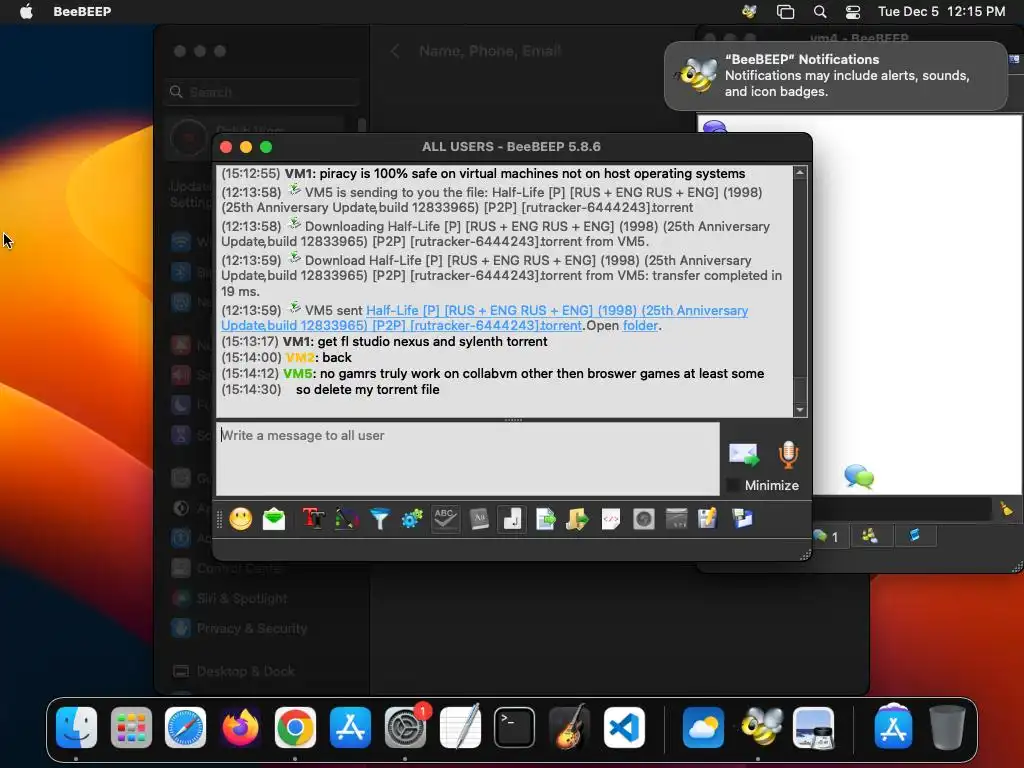Viewport: 1024px width, 768px height.
Task: Open the 'folder' link in chat
Action: [640, 325]
